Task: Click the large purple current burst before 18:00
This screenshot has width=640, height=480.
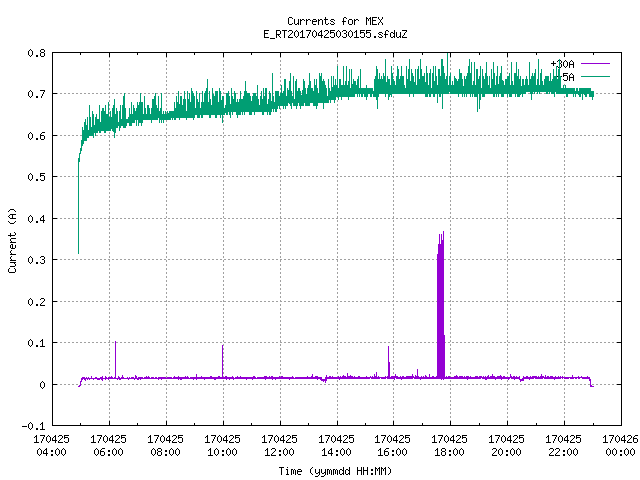Action: [x=441, y=306]
